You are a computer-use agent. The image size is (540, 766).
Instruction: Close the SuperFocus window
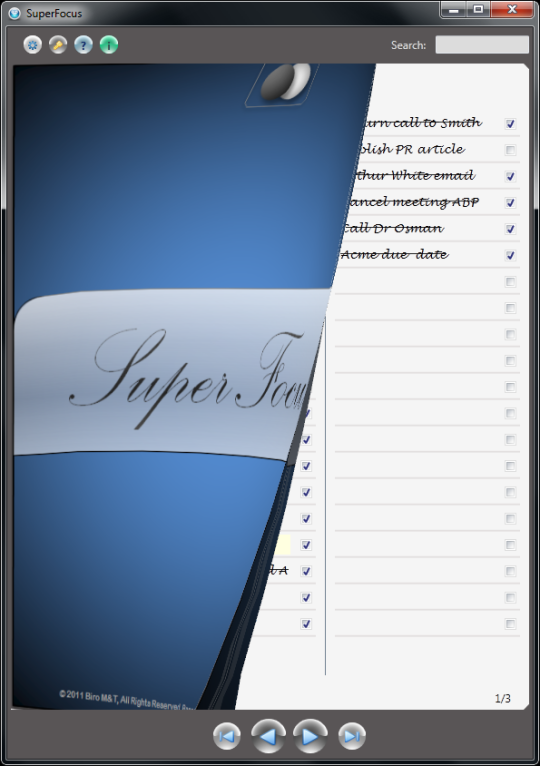[511, 9]
